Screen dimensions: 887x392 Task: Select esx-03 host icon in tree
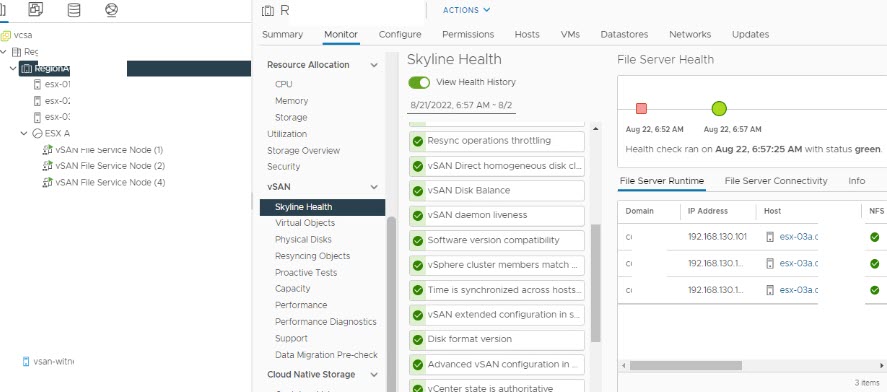coord(37,117)
